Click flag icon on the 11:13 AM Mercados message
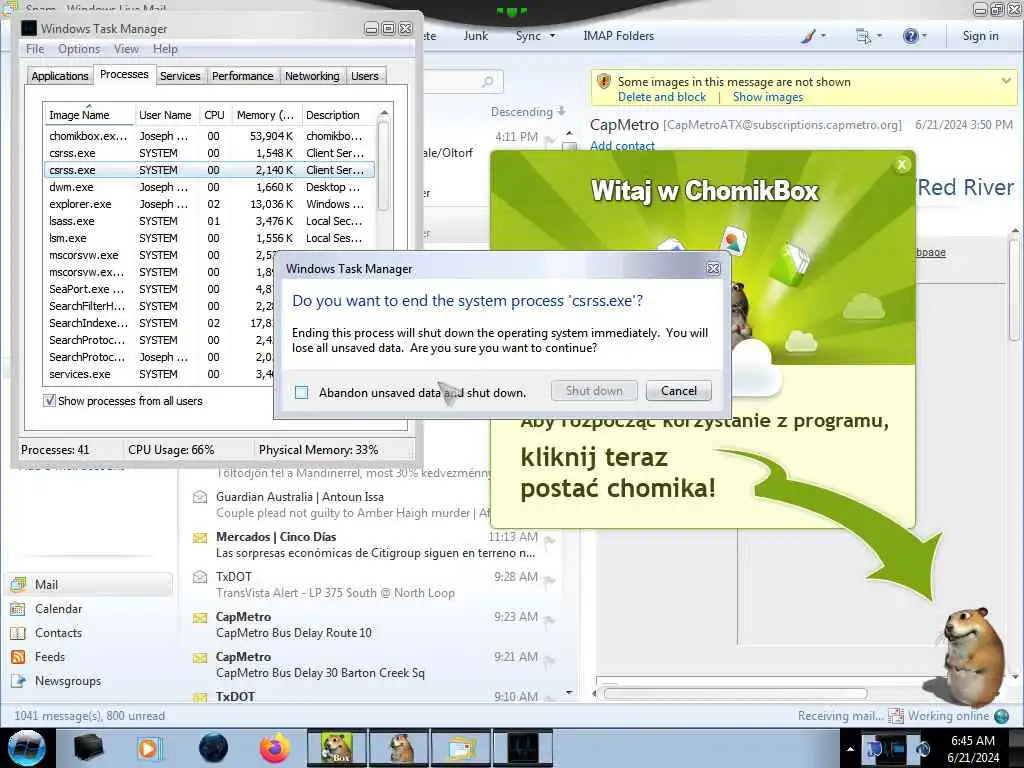 coord(550,541)
